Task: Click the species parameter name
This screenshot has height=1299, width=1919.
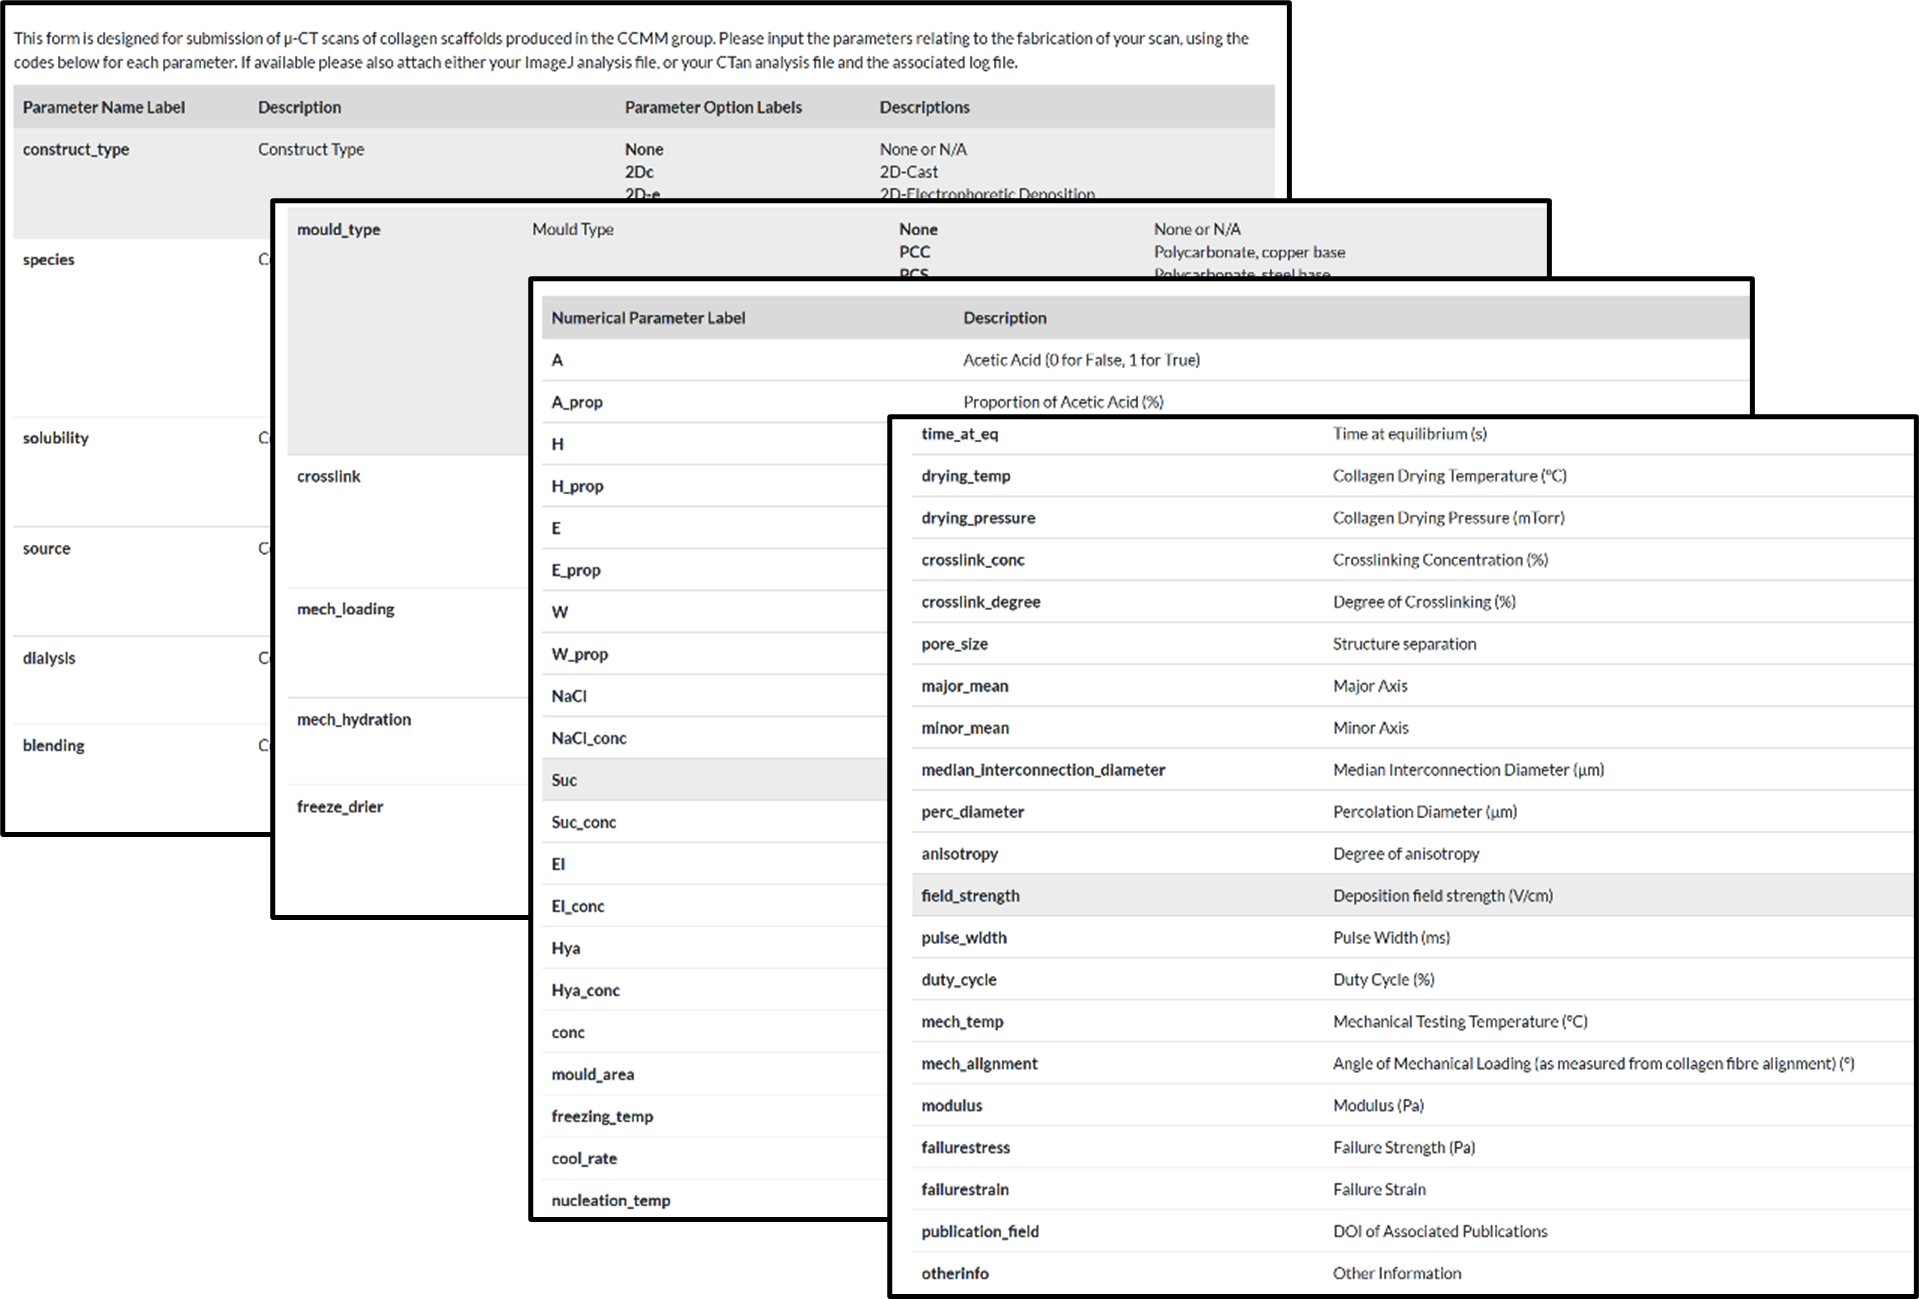Action: [x=49, y=259]
